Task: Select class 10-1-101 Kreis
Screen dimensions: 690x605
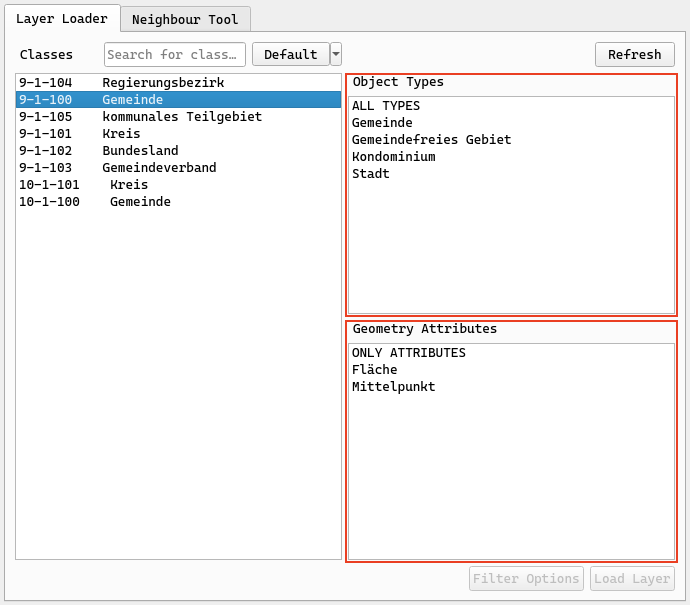Action: pos(178,184)
